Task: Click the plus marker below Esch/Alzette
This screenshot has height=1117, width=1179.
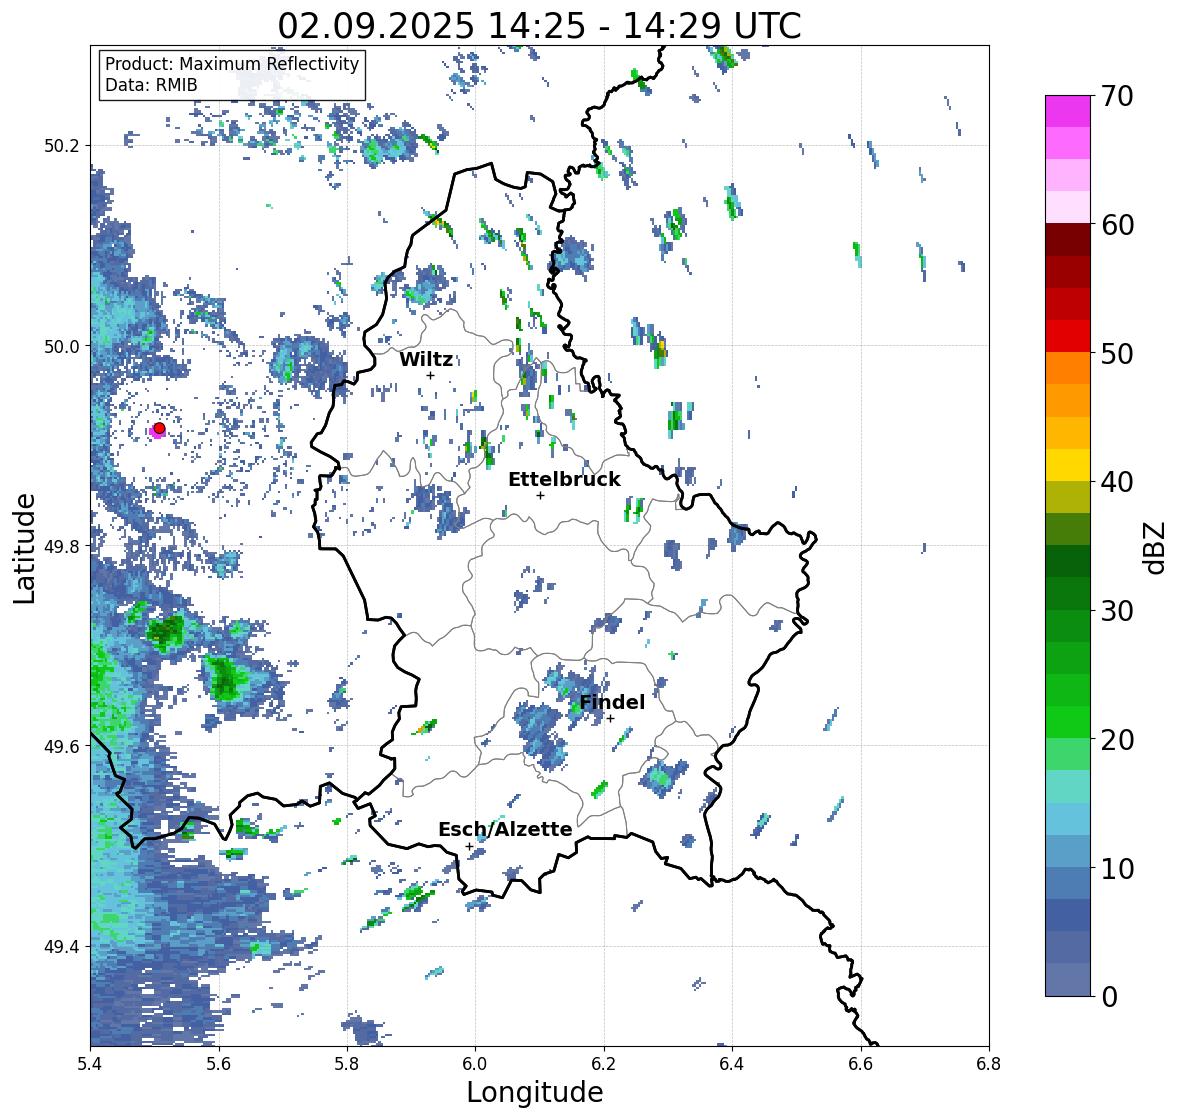Action: pyautogui.click(x=469, y=846)
